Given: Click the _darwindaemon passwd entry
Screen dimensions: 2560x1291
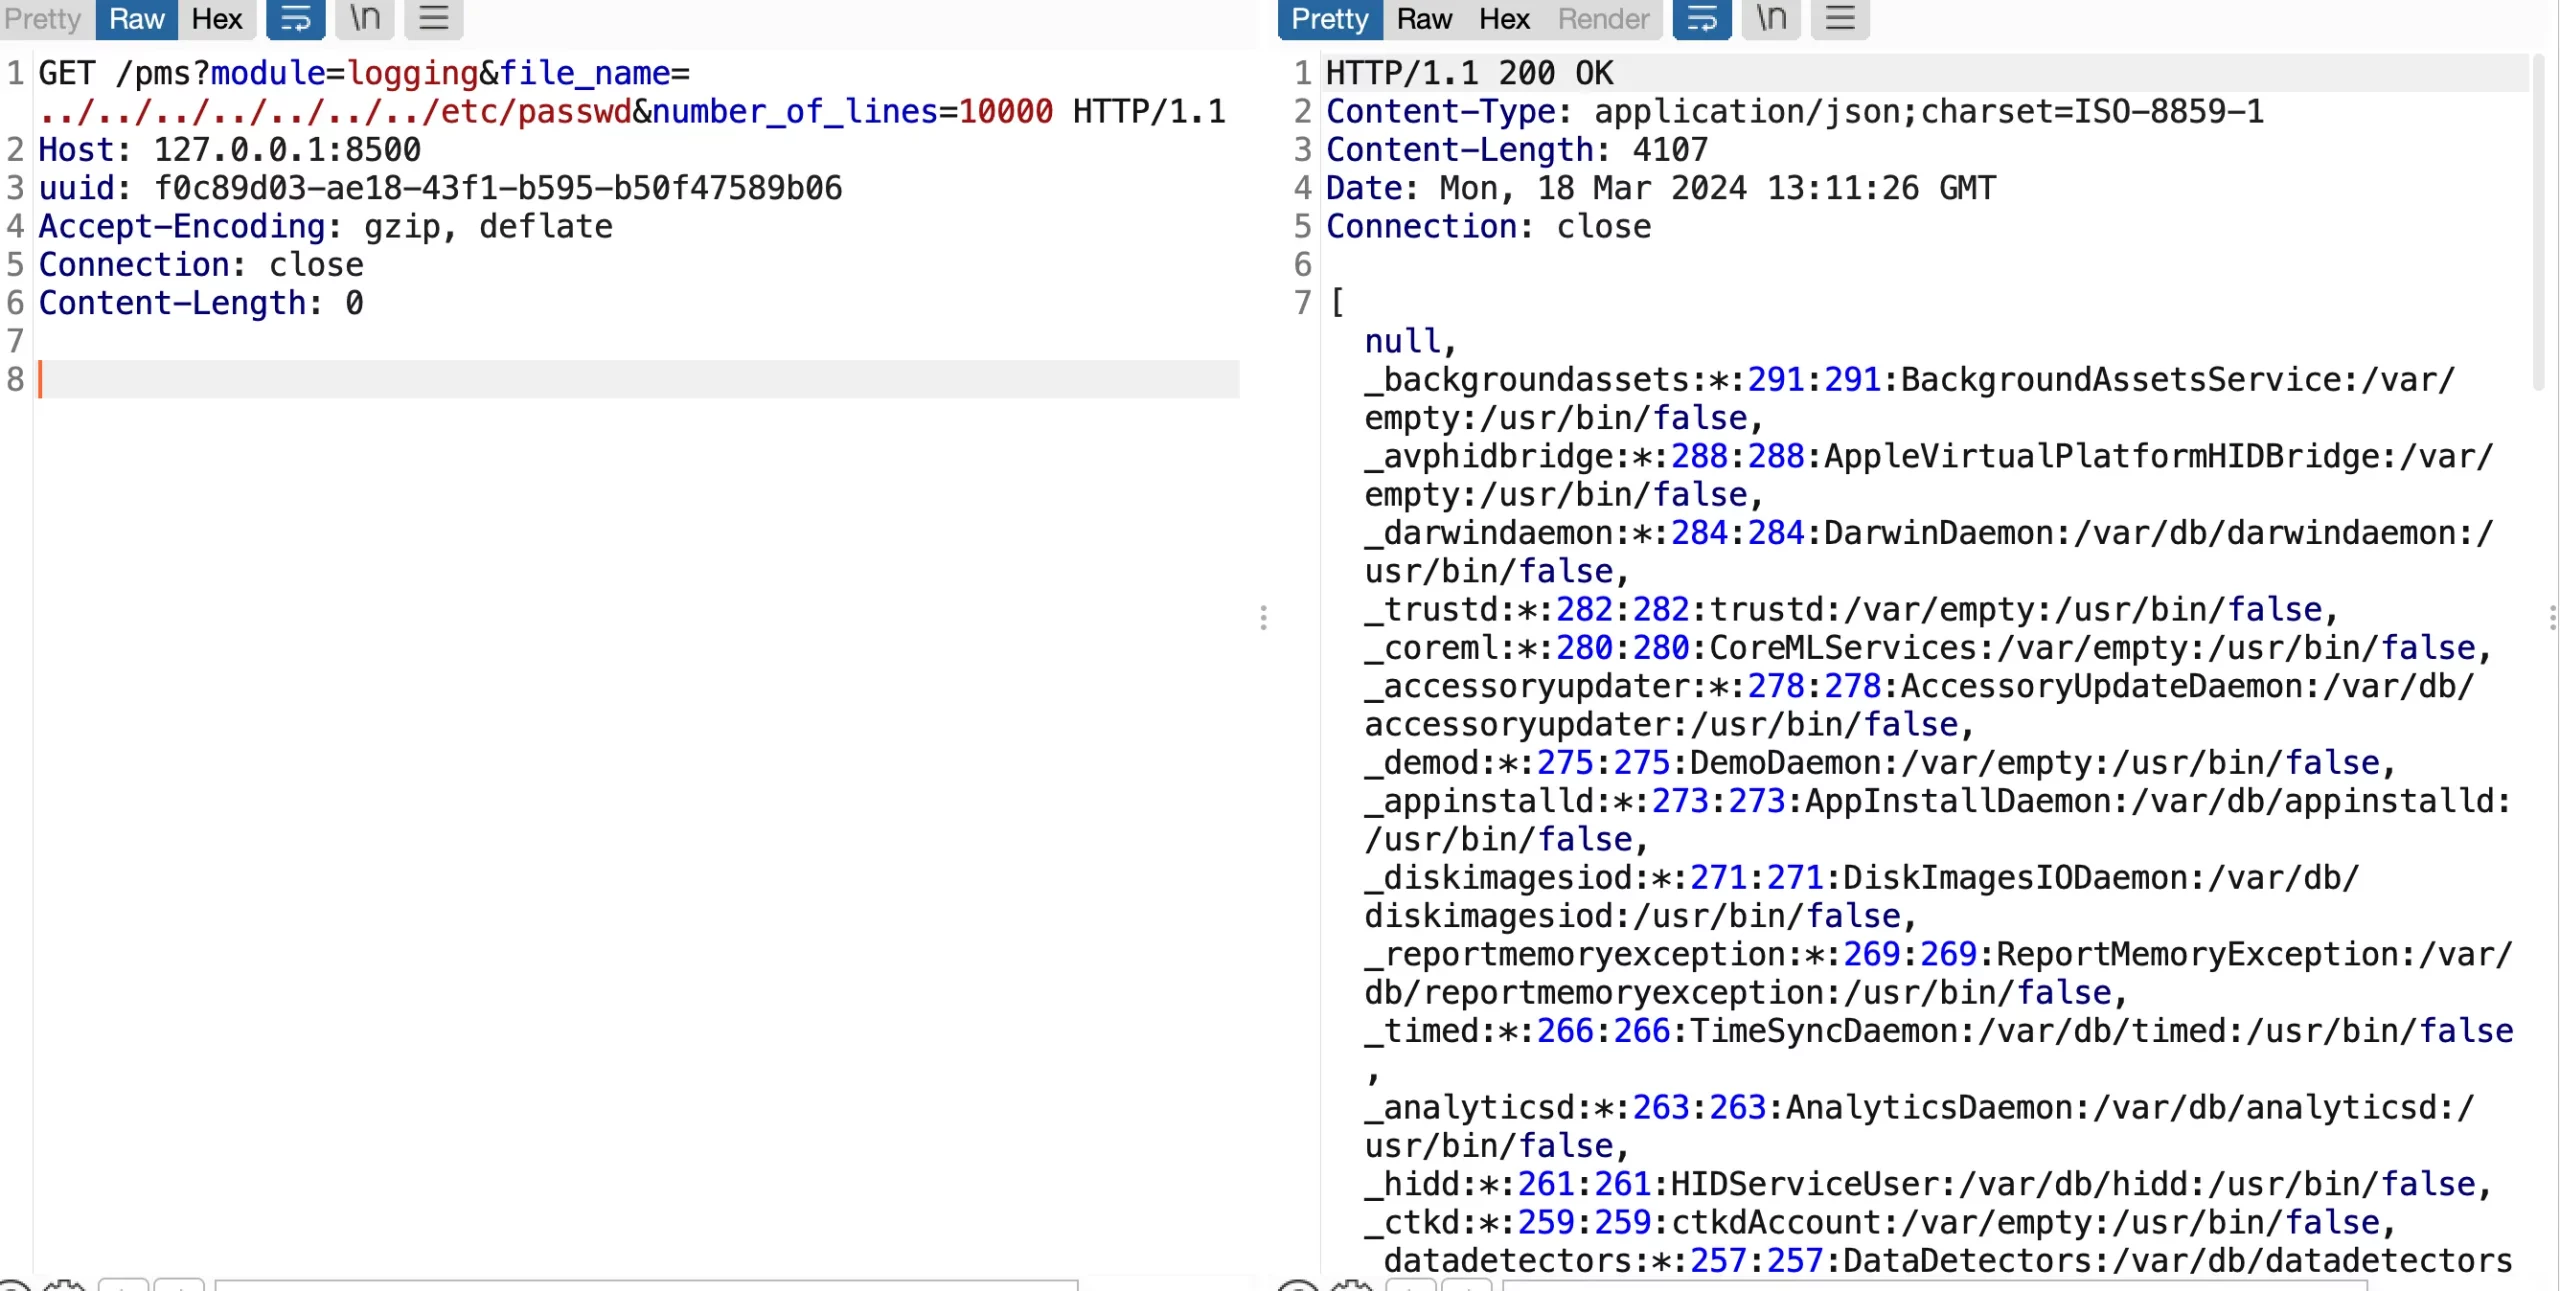Looking at the screenshot, I should (1928, 552).
